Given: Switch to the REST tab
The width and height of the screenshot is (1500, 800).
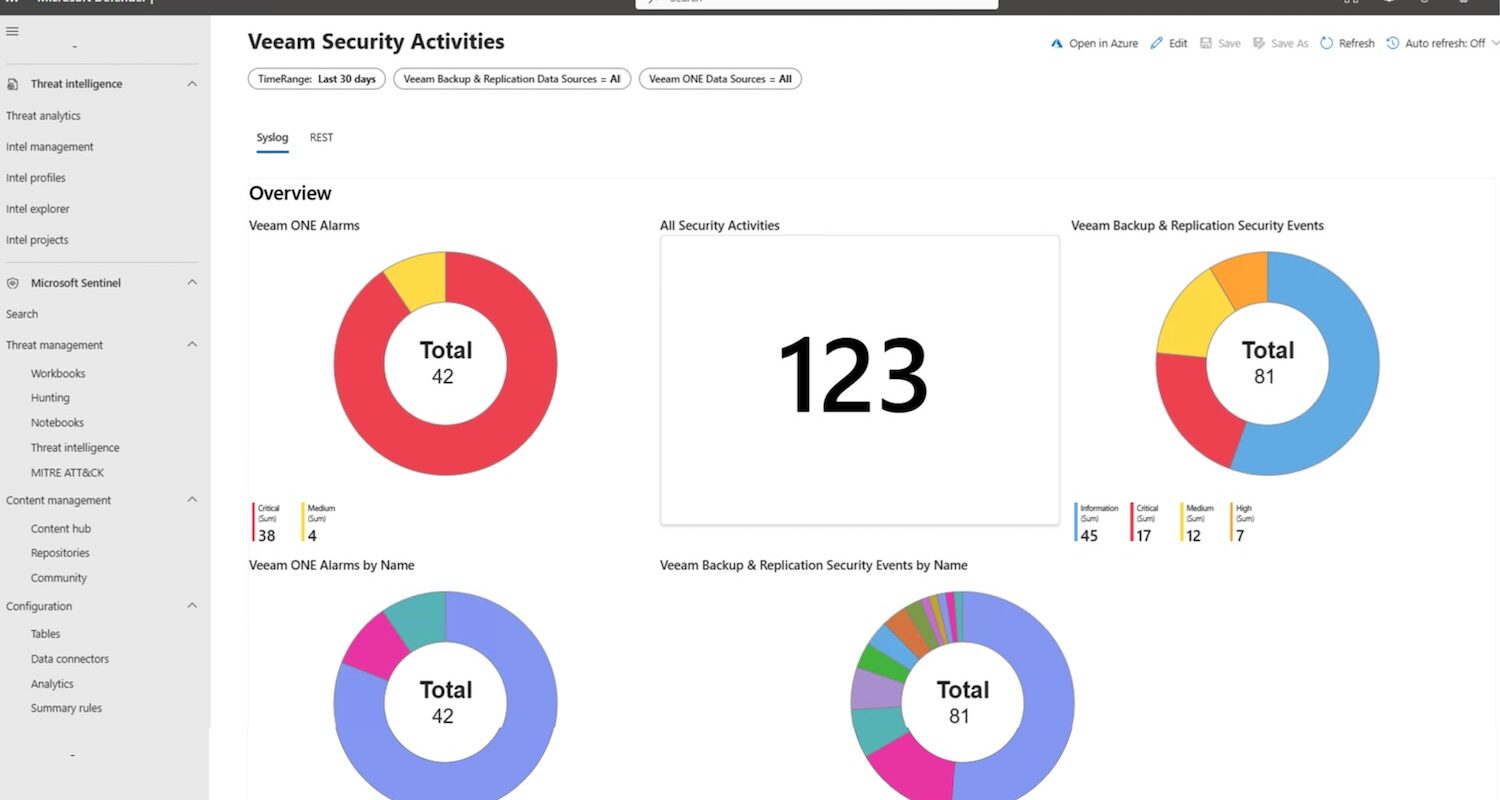Looking at the screenshot, I should (321, 138).
